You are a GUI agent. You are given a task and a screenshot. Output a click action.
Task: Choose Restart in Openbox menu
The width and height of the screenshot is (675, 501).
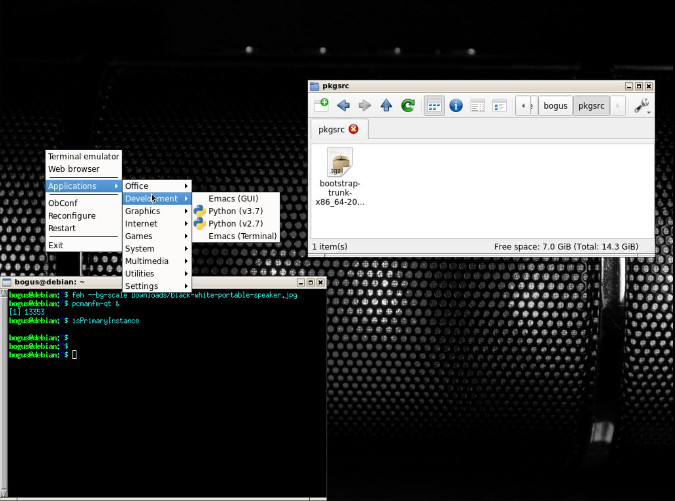click(x=84, y=228)
